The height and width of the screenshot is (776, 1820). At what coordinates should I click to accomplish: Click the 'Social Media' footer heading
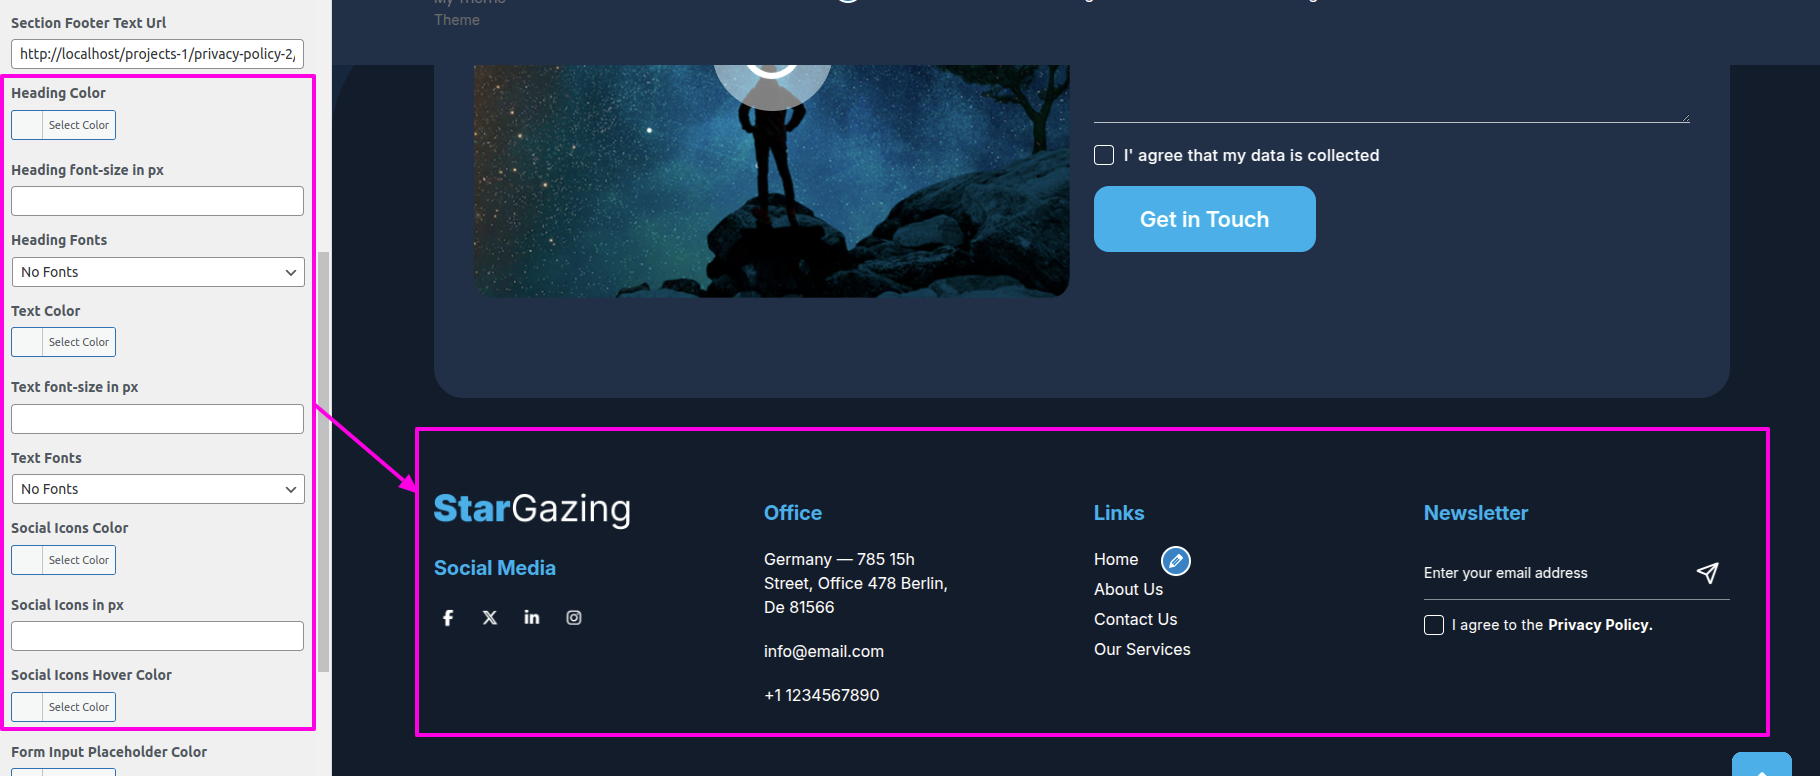point(495,568)
